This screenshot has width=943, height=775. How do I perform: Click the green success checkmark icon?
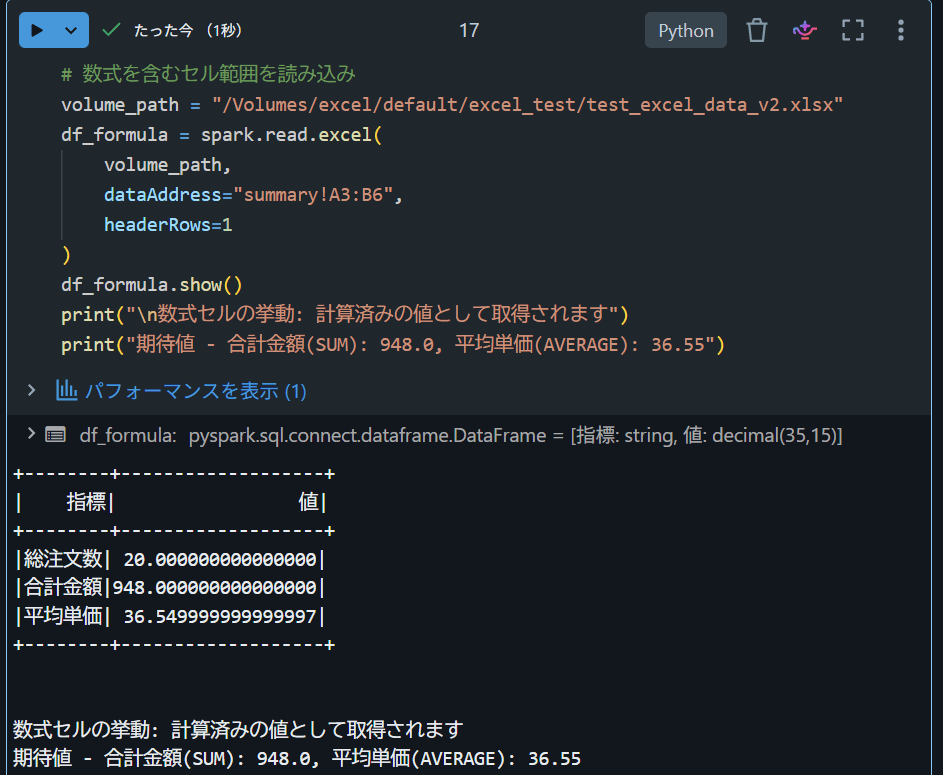111,30
